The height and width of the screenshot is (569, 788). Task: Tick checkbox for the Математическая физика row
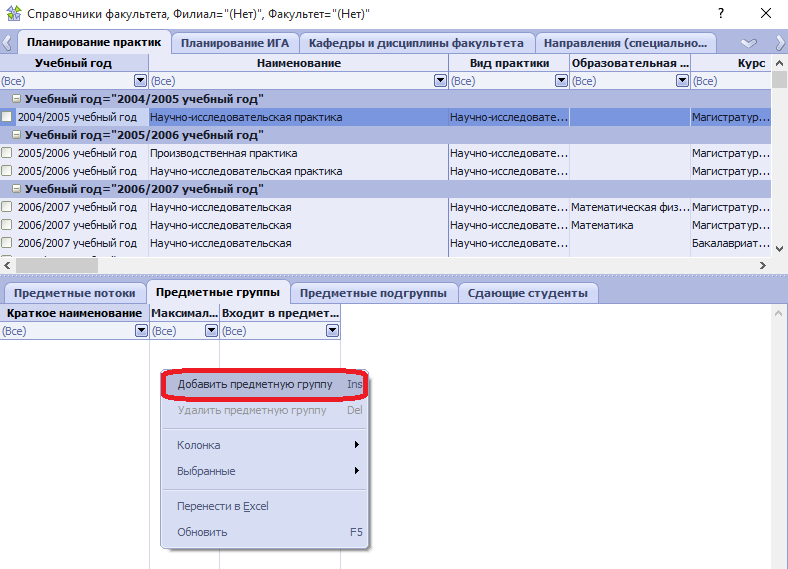coord(8,207)
